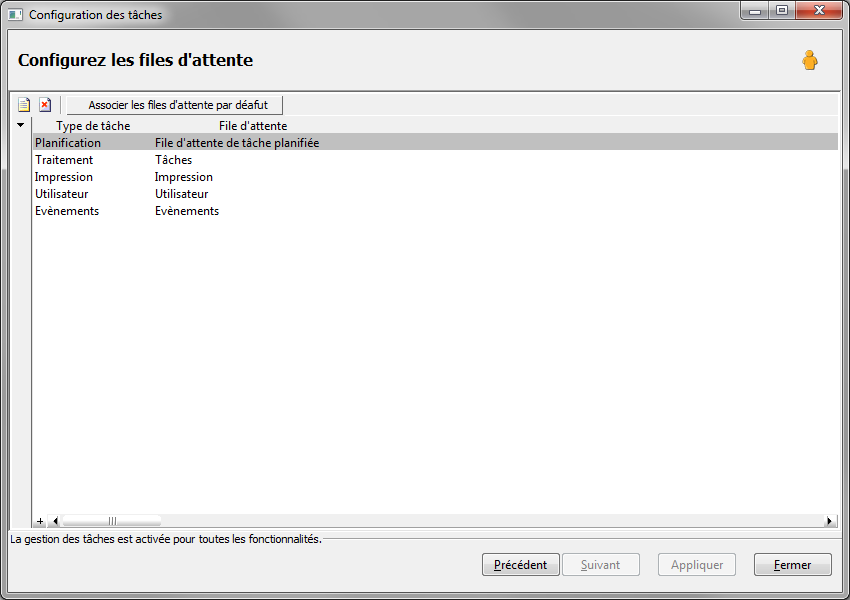Click the horizontal scrollbar thumb

[x=112, y=521]
